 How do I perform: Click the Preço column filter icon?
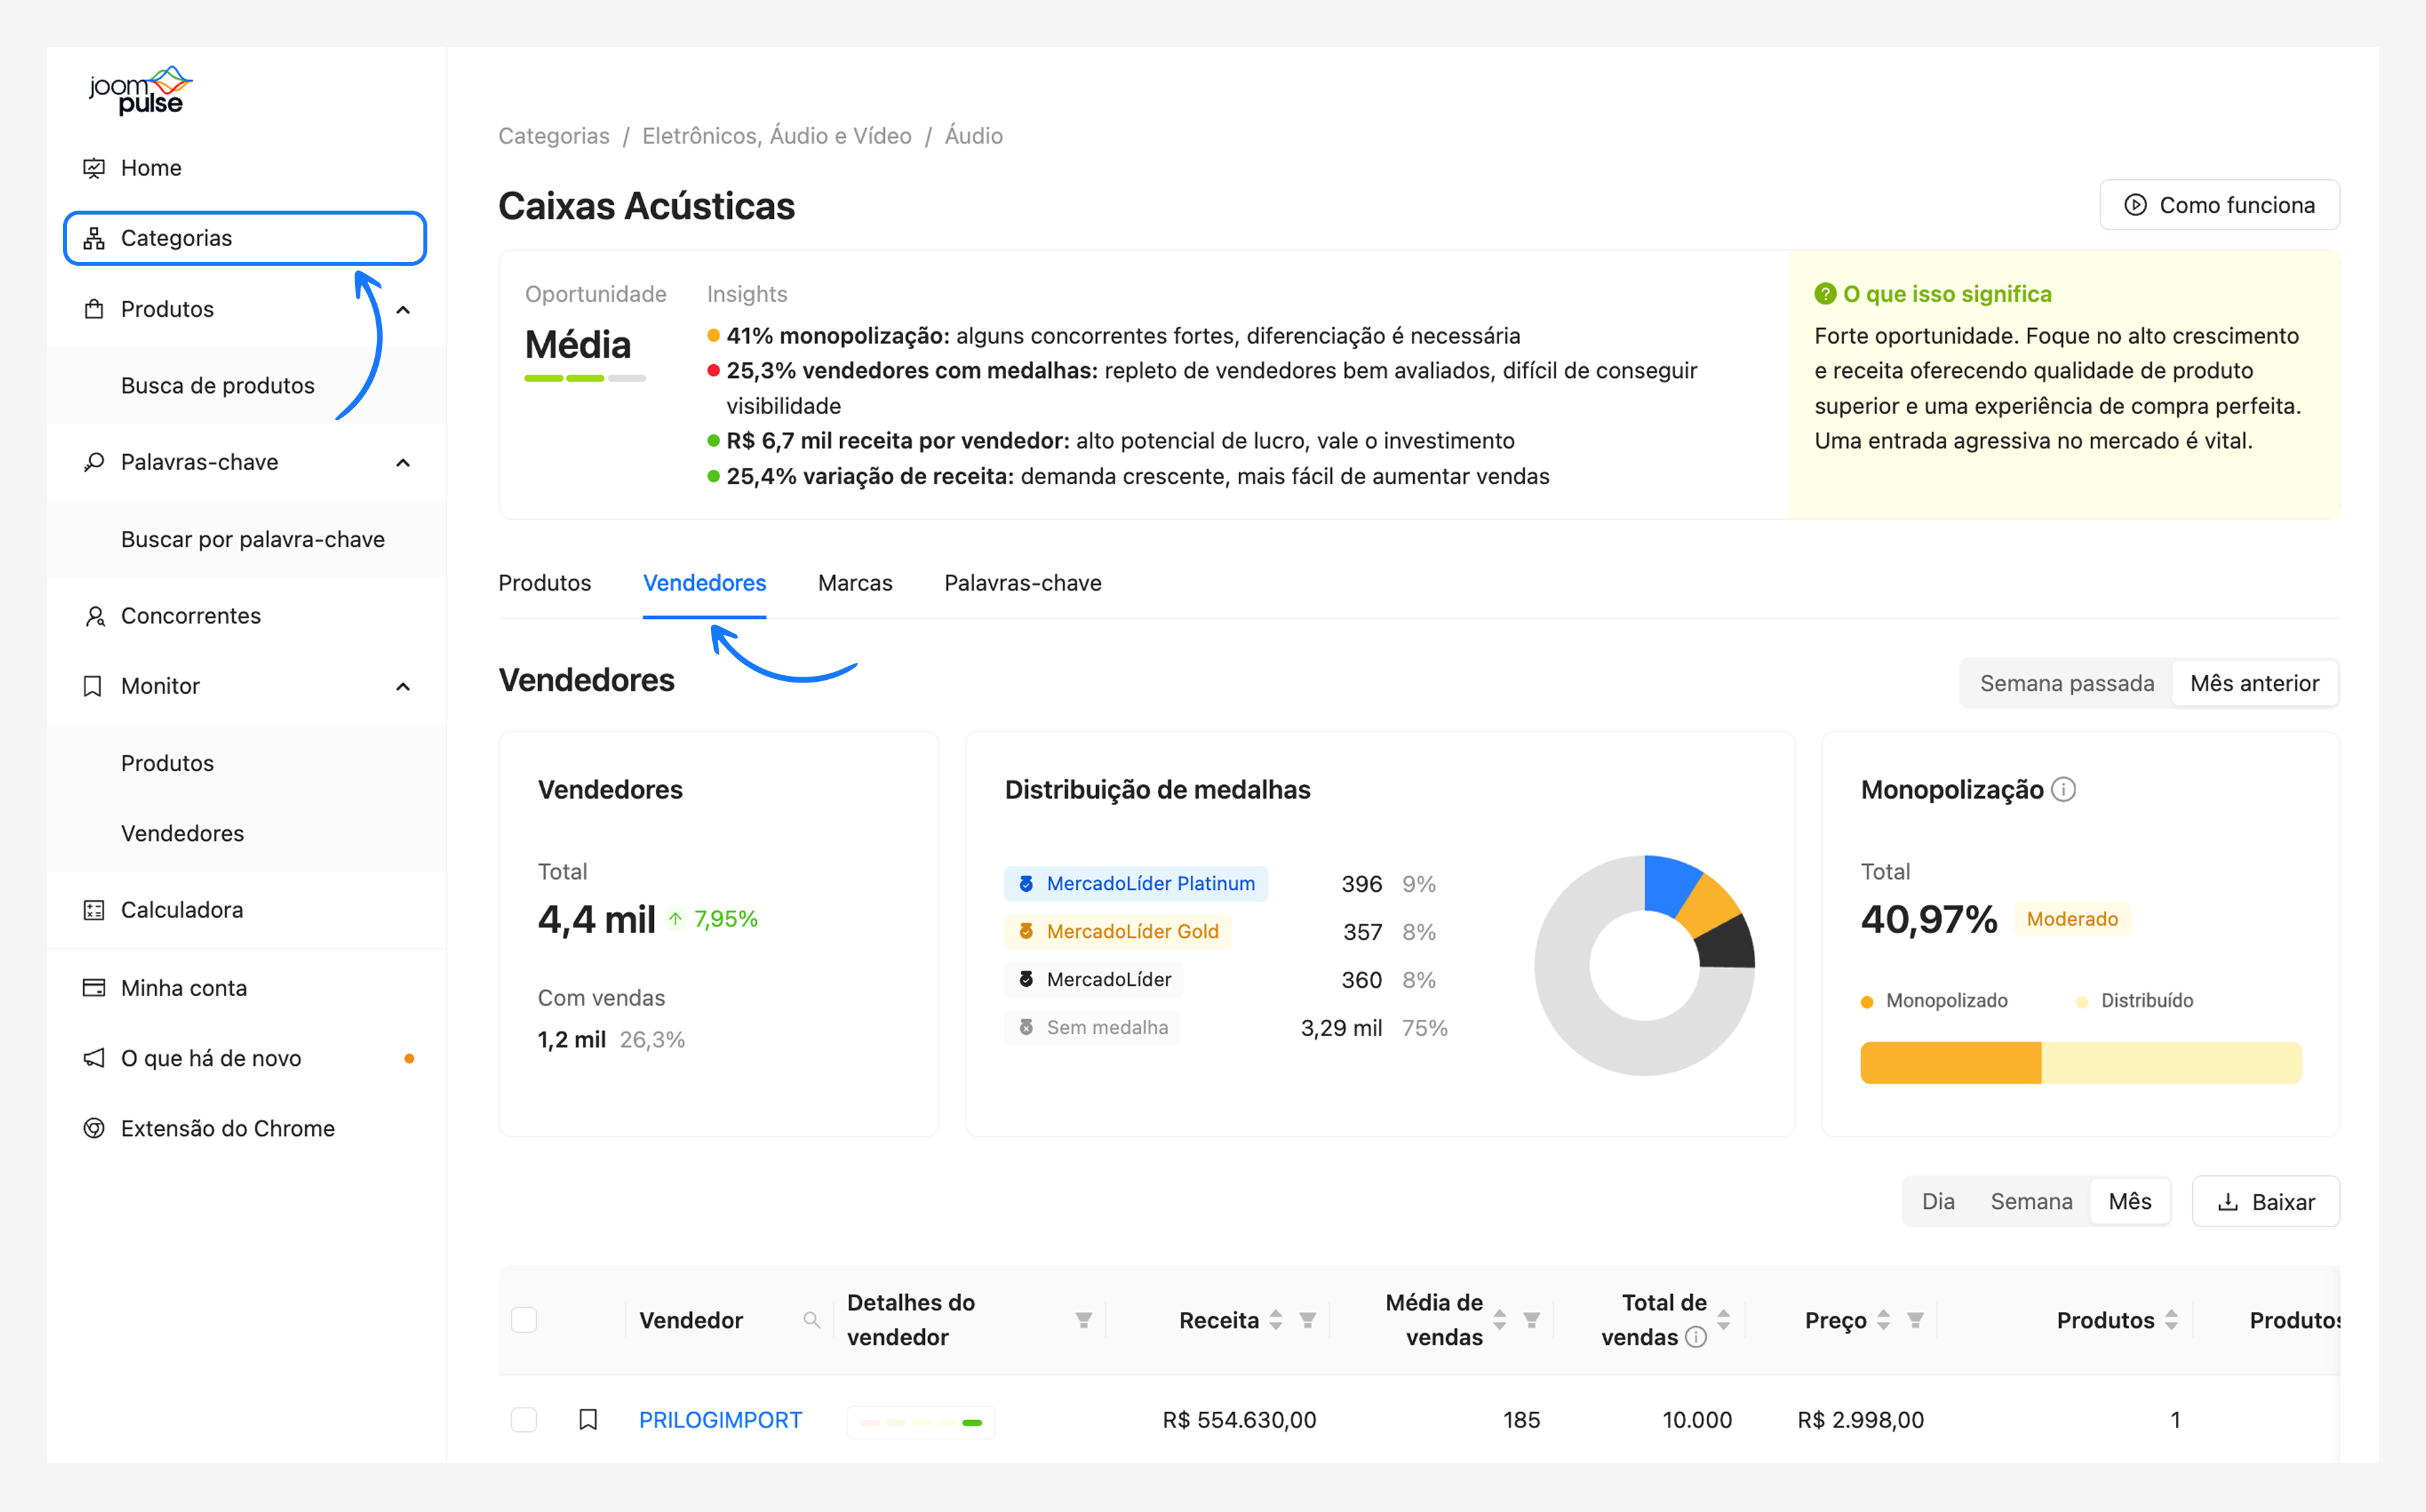tap(1915, 1320)
